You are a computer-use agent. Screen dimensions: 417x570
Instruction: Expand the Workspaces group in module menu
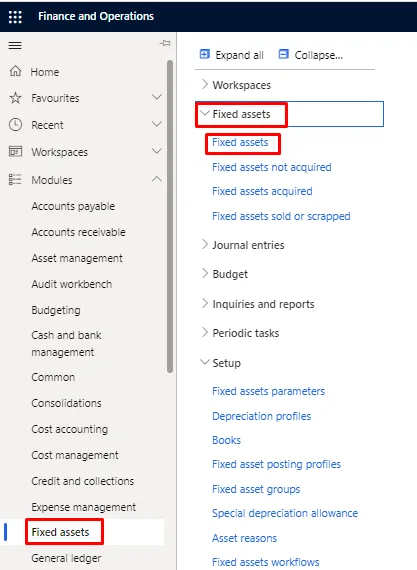tap(205, 84)
